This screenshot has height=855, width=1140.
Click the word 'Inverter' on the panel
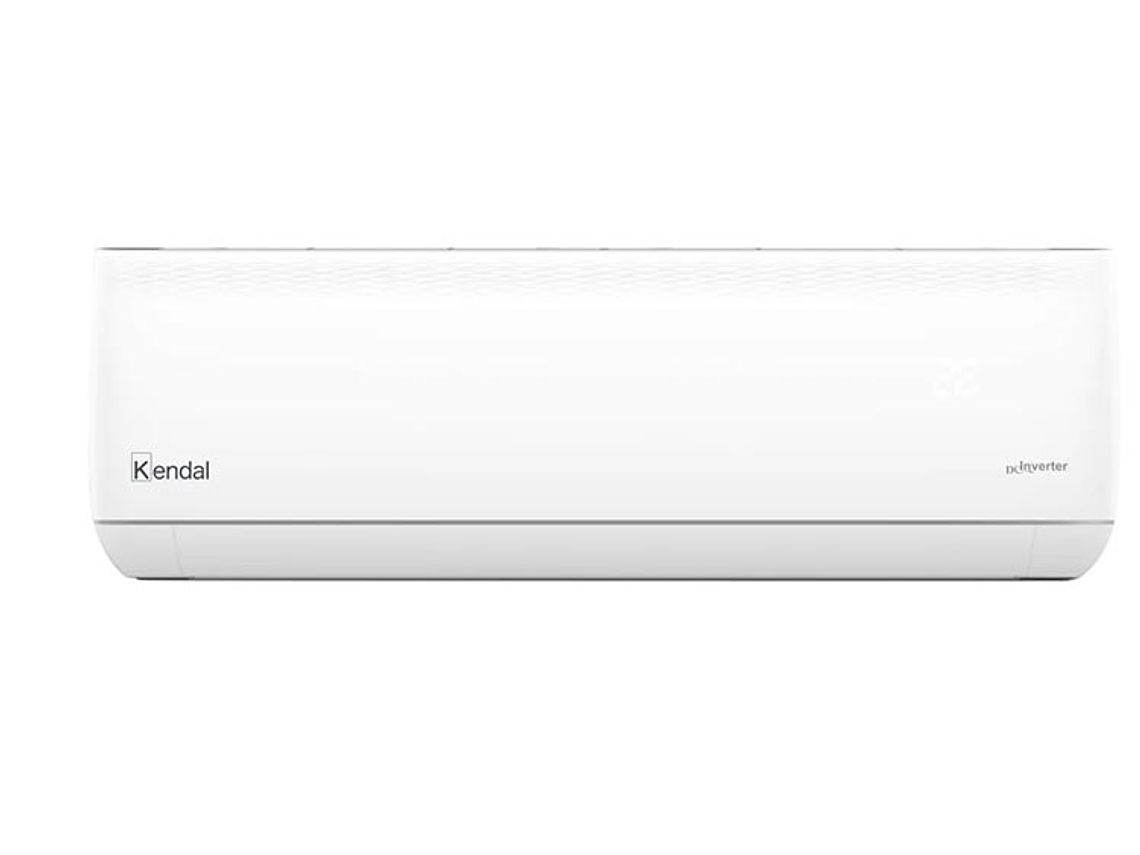pos(1044,466)
